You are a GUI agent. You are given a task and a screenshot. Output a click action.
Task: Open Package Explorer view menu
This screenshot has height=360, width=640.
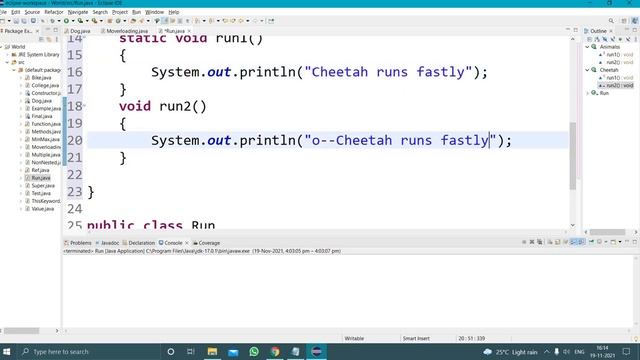click(x=56, y=39)
